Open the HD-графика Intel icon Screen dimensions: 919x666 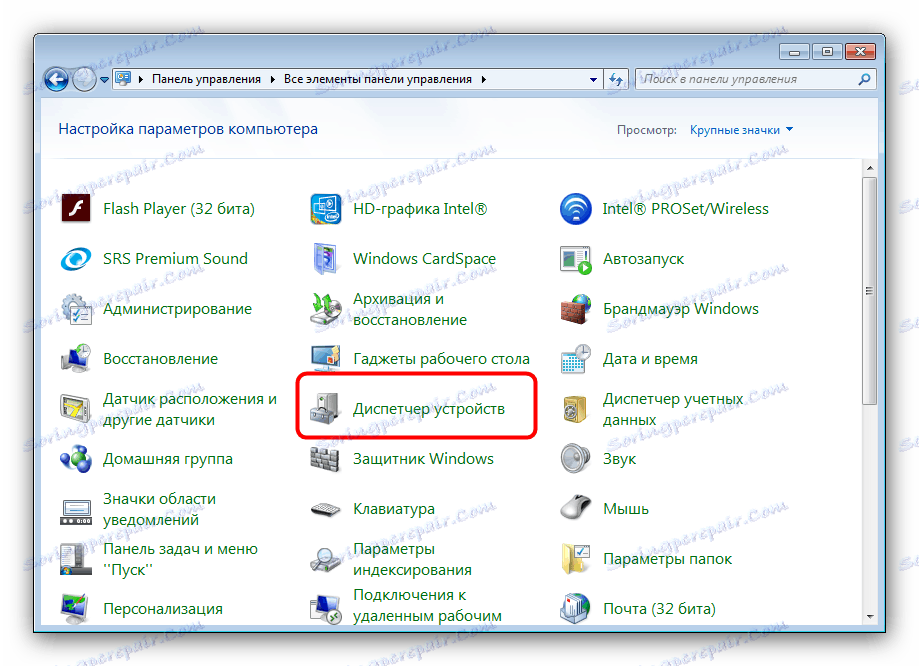325,209
